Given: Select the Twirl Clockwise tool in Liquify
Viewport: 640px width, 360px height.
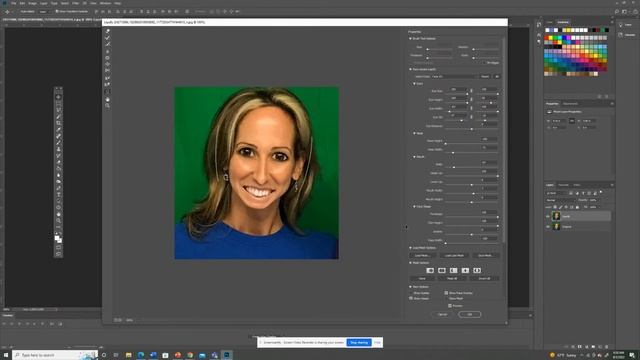Looking at the screenshot, I should (108, 51).
